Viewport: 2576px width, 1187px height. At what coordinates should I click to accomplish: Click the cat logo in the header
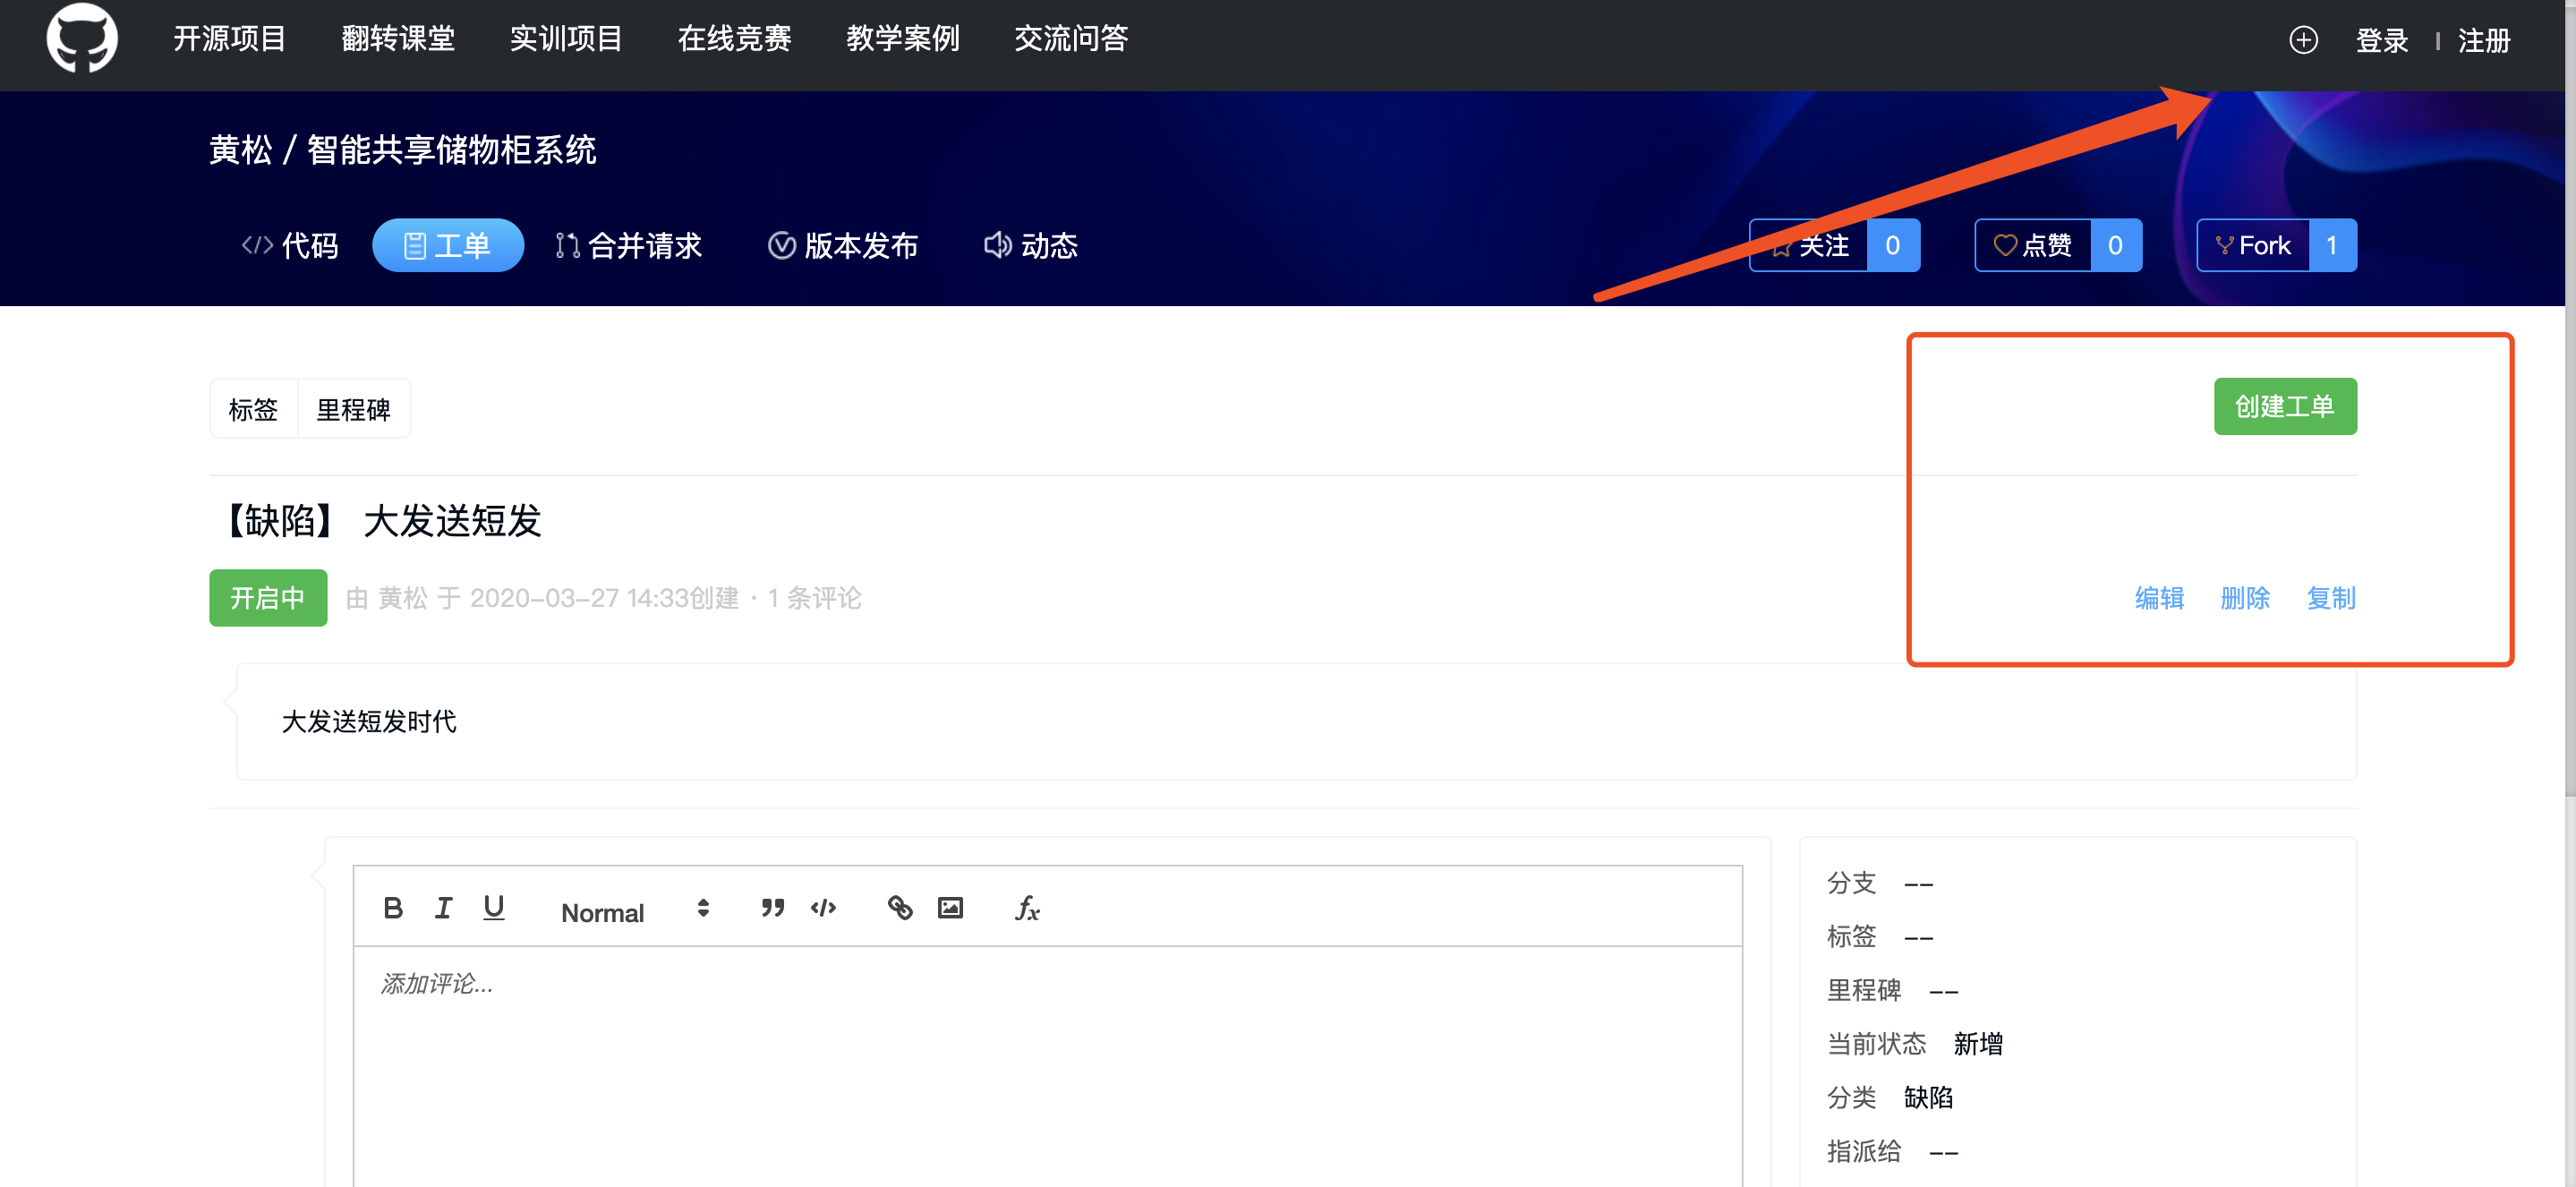82,38
